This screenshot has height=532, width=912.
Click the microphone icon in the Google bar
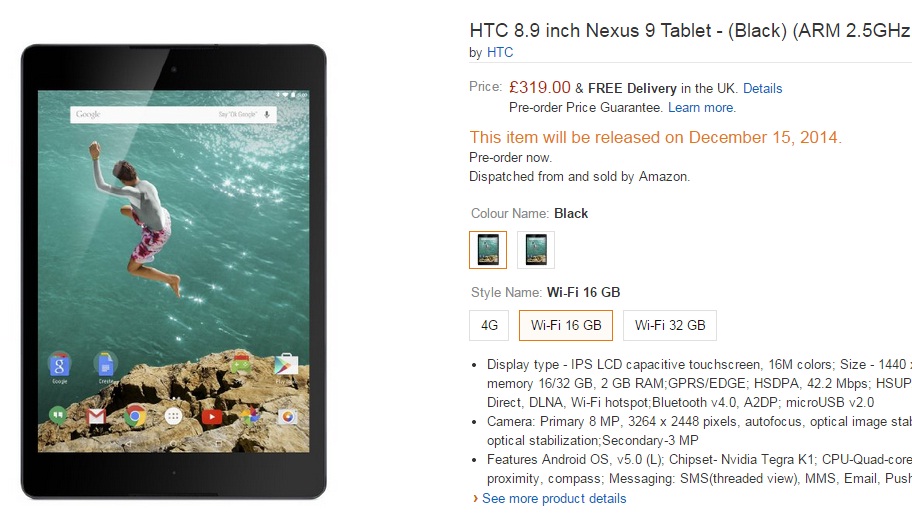click(x=266, y=115)
